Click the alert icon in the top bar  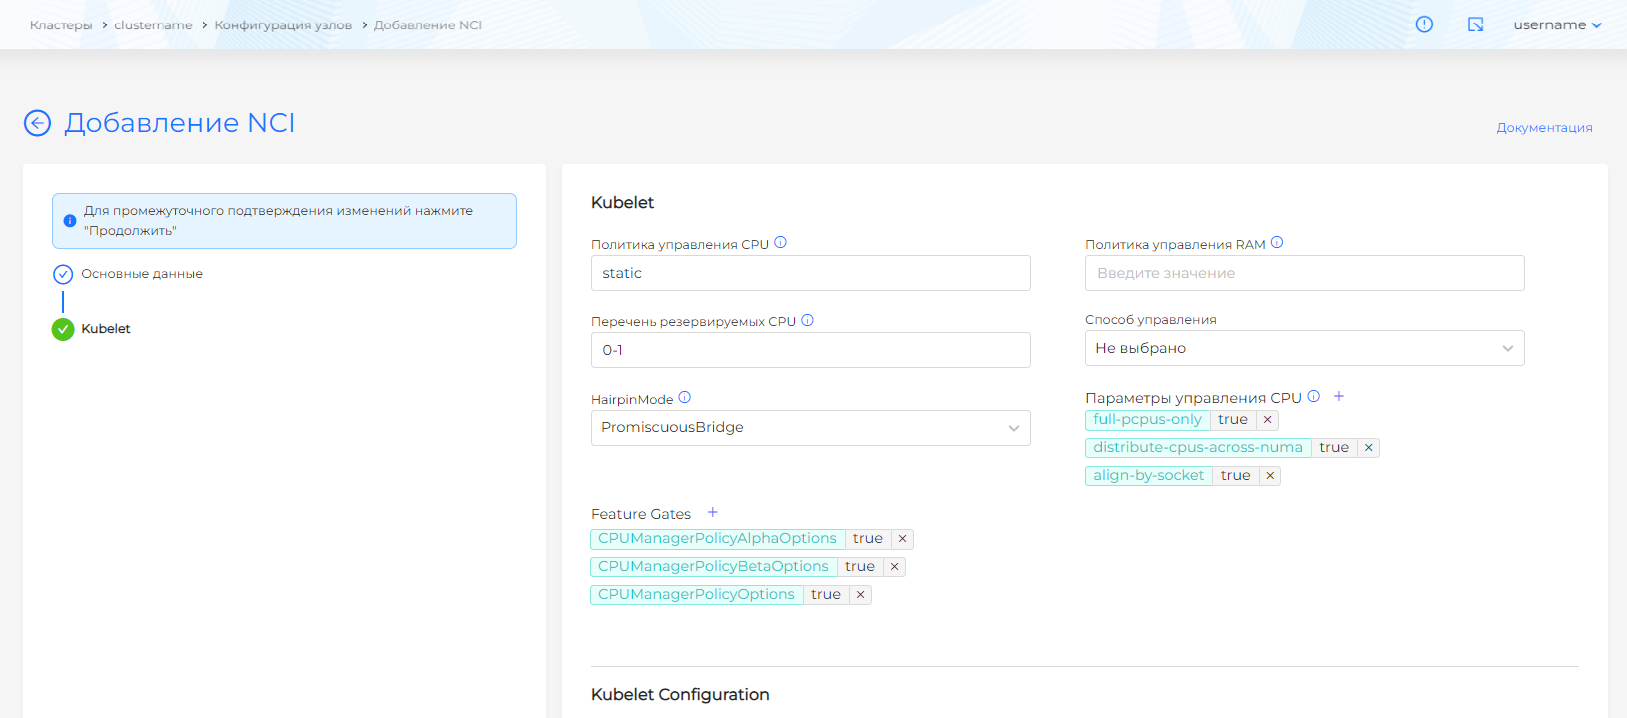pos(1424,25)
